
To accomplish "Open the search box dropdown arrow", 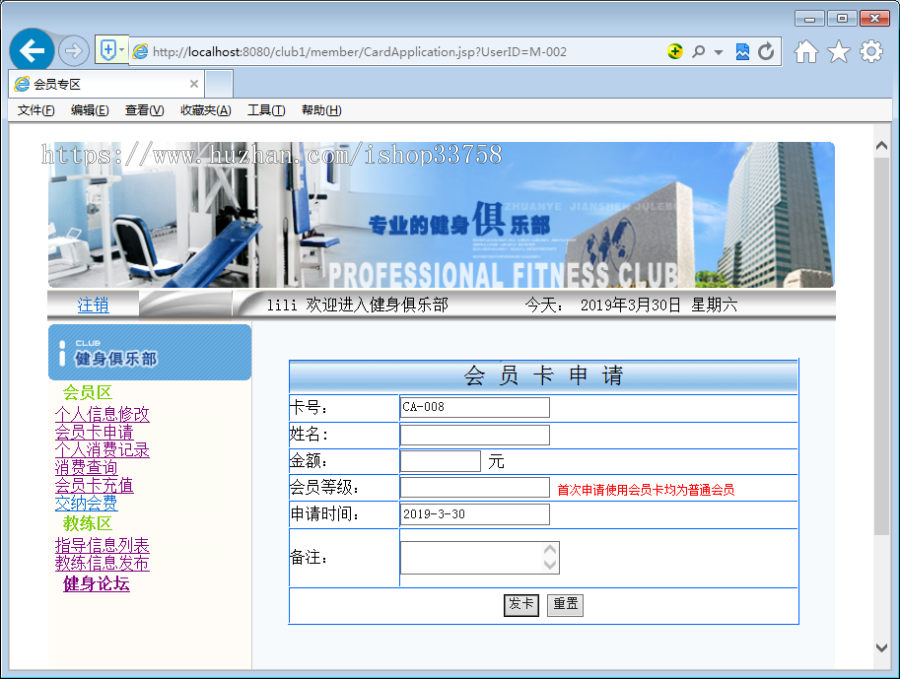I will pyautogui.click(x=717, y=50).
